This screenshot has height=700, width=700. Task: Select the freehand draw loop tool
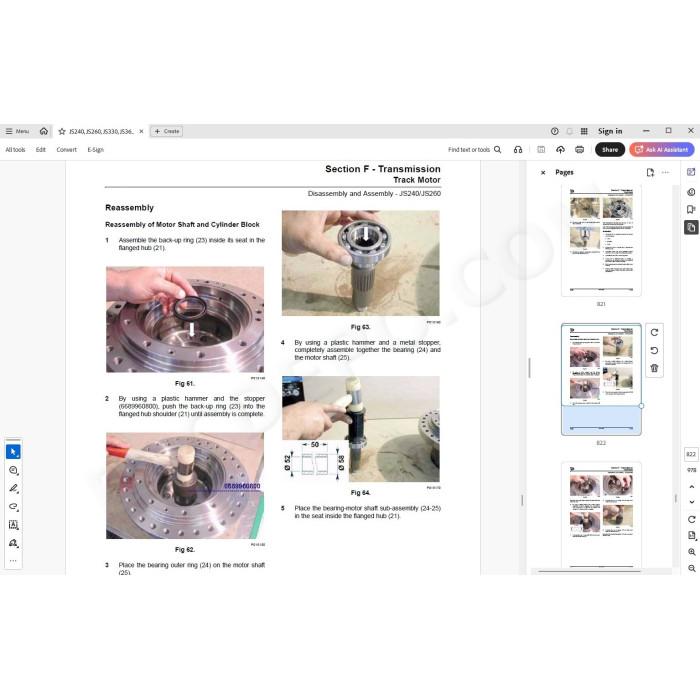click(13, 507)
